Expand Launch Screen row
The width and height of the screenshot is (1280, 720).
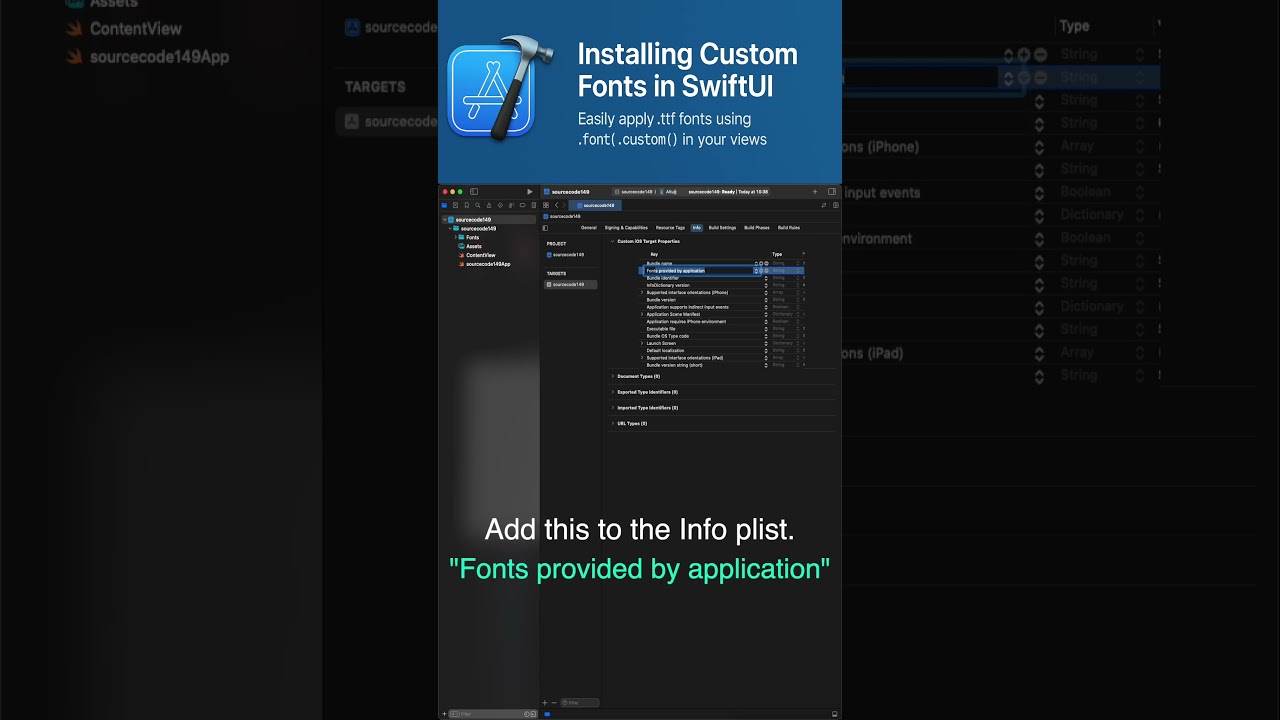(x=642, y=343)
